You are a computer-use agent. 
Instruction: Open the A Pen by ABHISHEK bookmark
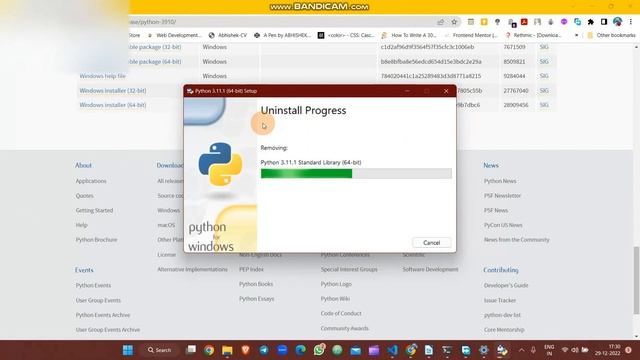[282, 36]
